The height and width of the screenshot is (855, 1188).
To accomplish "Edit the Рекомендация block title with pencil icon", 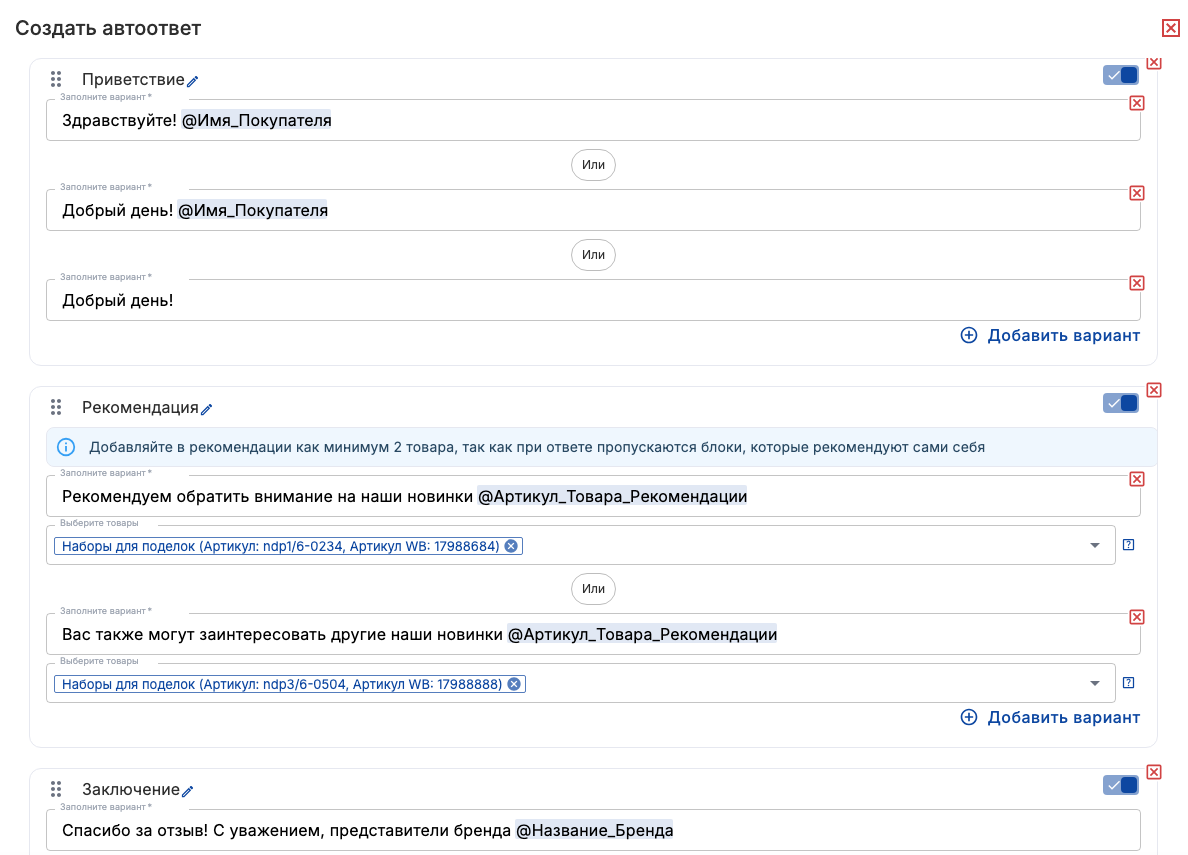I will click(207, 409).
